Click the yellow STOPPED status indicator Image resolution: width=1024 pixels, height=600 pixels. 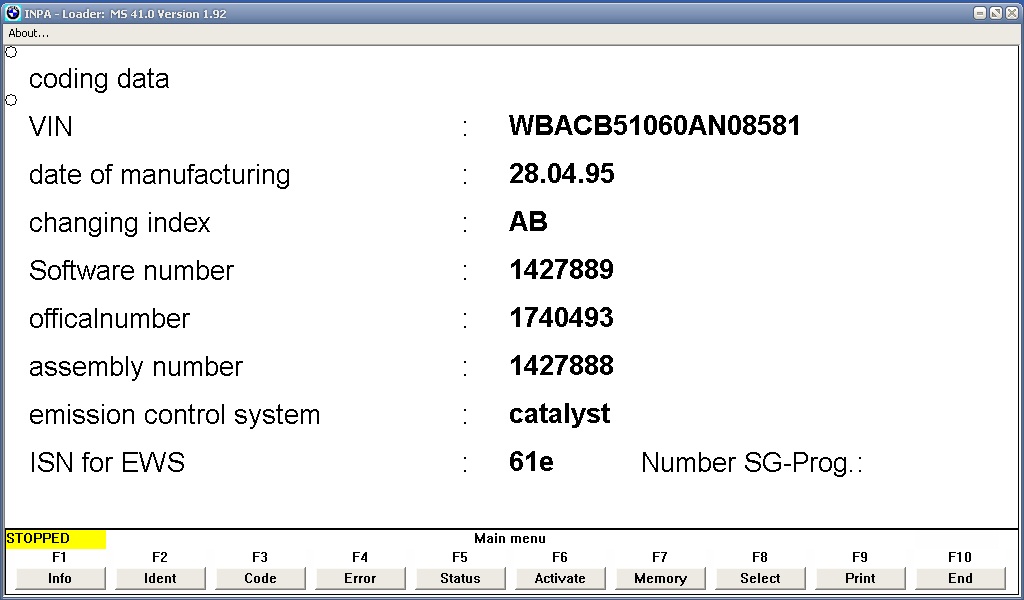click(x=56, y=539)
